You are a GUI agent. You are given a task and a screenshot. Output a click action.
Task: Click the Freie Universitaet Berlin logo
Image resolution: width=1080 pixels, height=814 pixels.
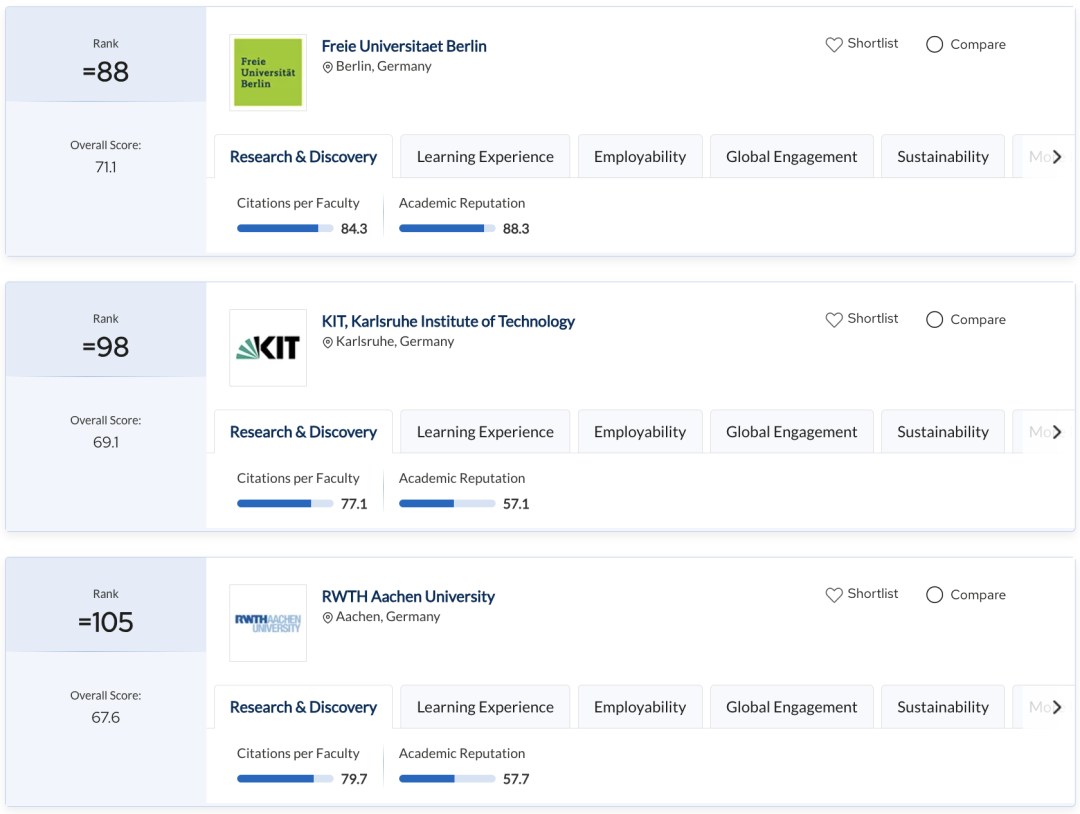click(x=267, y=72)
